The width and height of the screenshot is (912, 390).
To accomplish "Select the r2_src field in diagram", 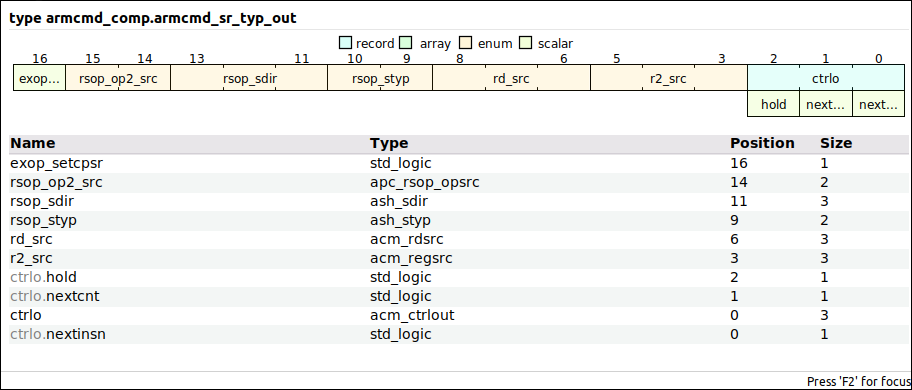I will click(669, 78).
